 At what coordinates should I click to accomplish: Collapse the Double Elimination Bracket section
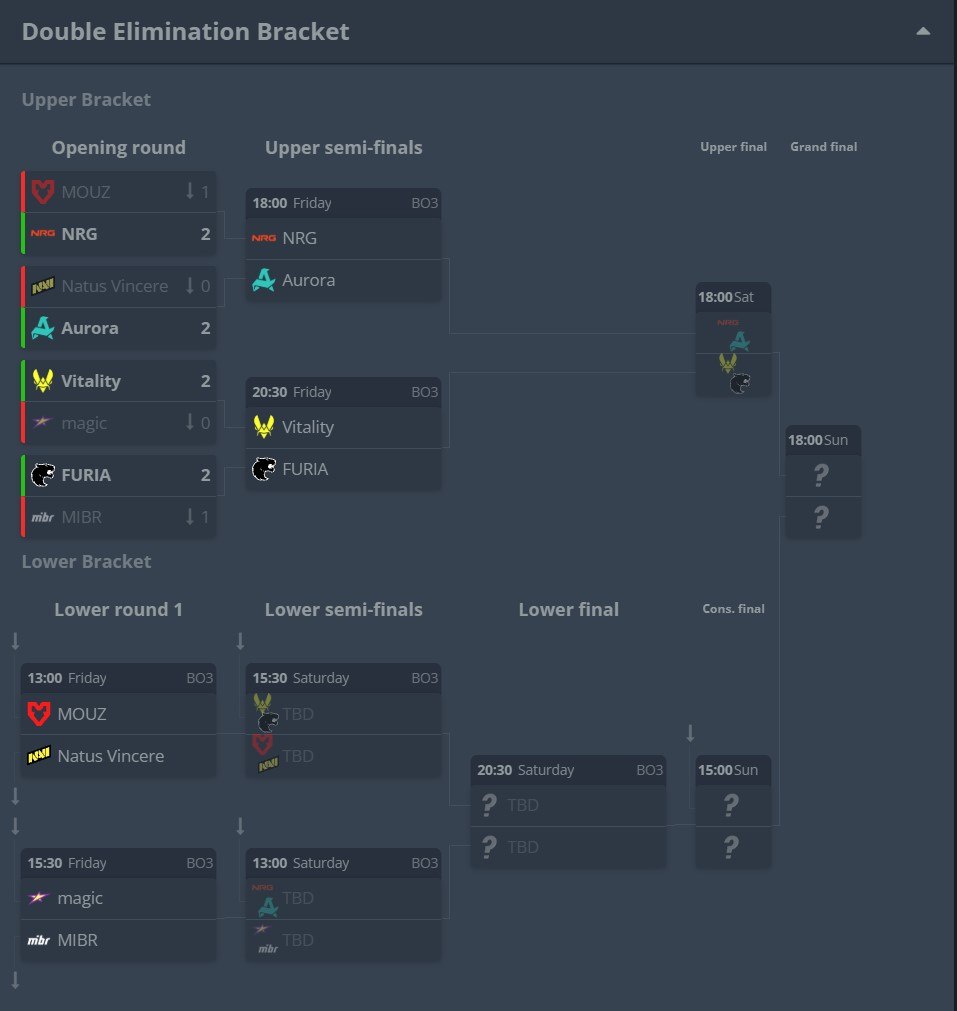coord(923,31)
